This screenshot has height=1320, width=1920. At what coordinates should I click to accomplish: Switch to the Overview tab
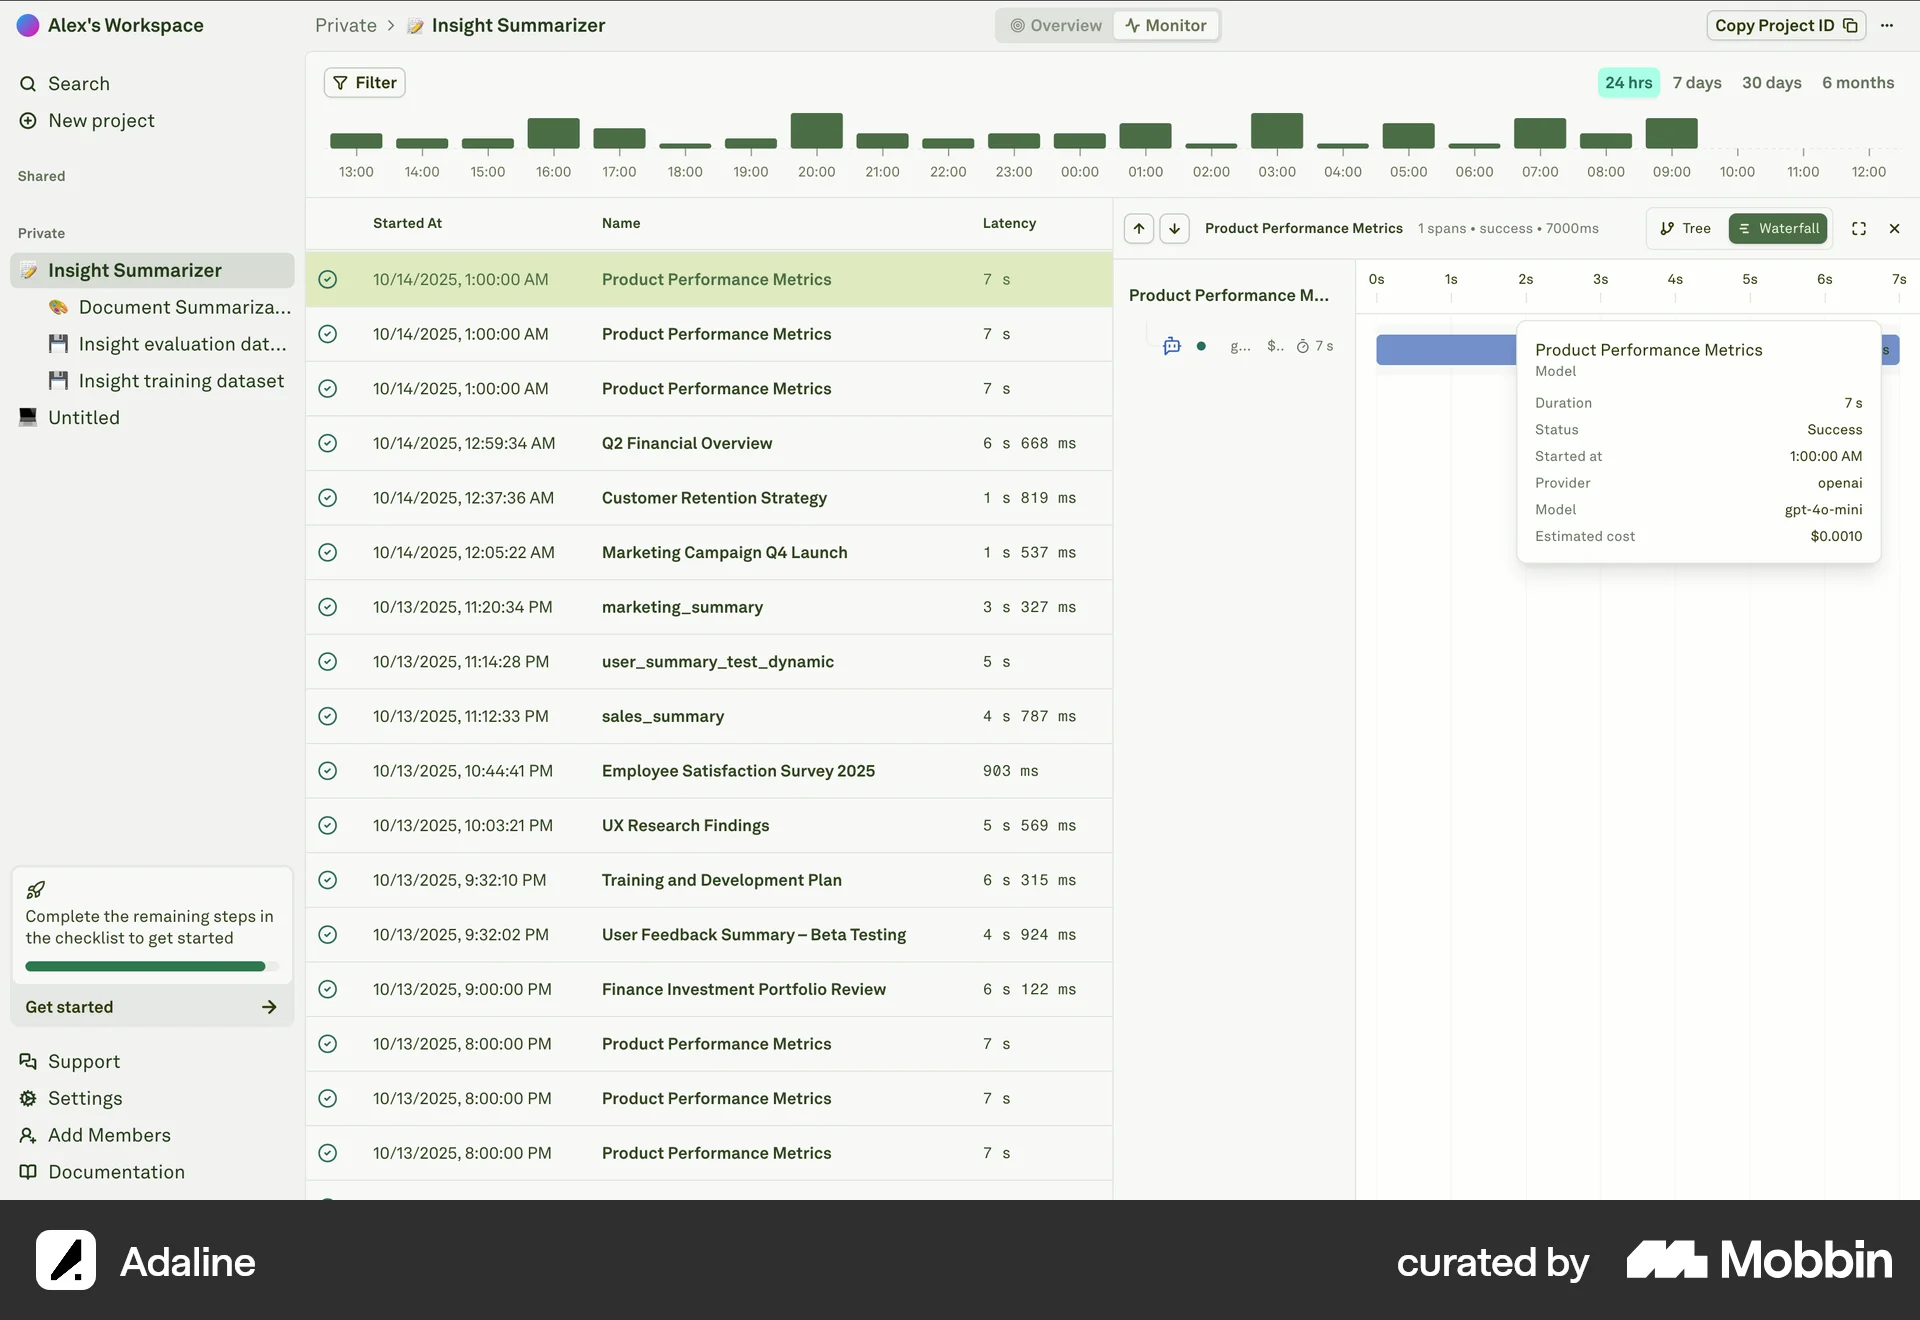[1056, 25]
